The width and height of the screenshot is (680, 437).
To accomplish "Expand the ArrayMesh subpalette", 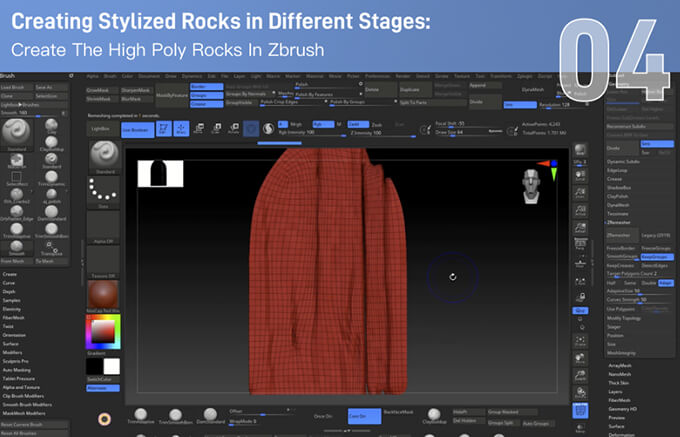I will (620, 365).
